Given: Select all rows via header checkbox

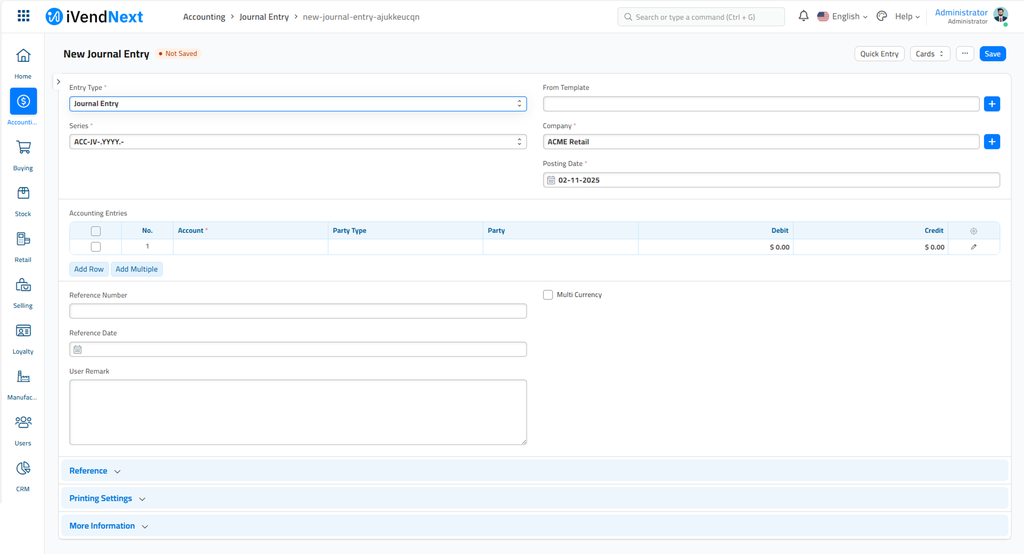Looking at the screenshot, I should tap(96, 231).
